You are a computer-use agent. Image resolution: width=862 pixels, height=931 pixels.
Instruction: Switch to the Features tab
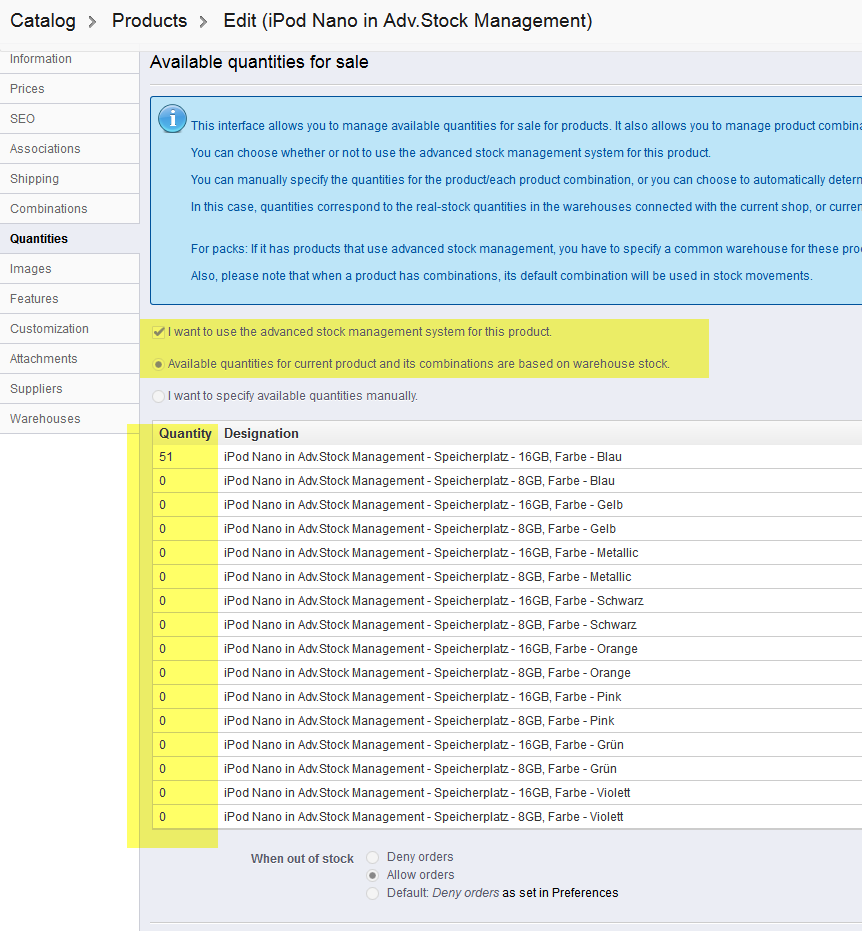(x=69, y=299)
